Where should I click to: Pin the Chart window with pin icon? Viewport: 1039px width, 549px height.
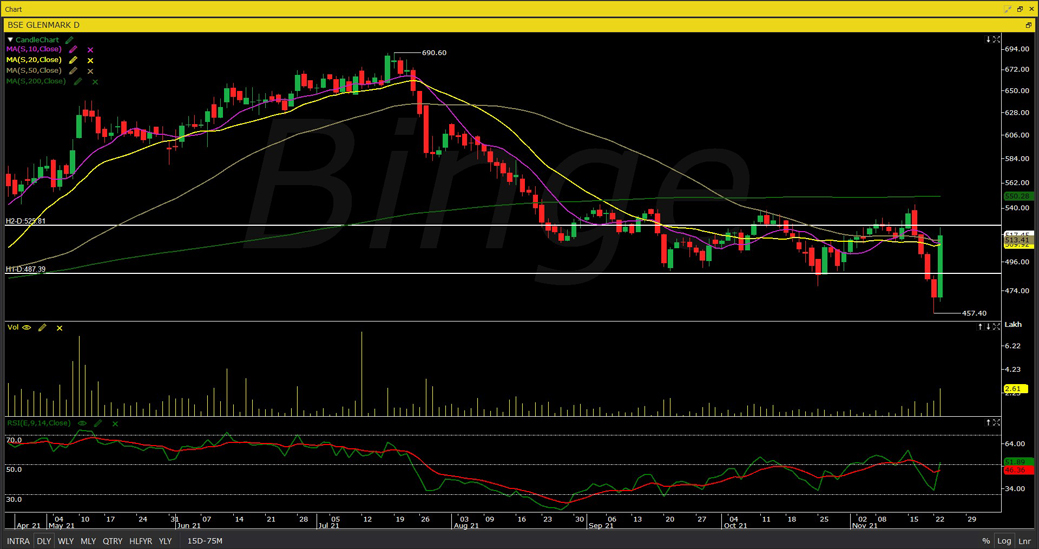[1008, 9]
